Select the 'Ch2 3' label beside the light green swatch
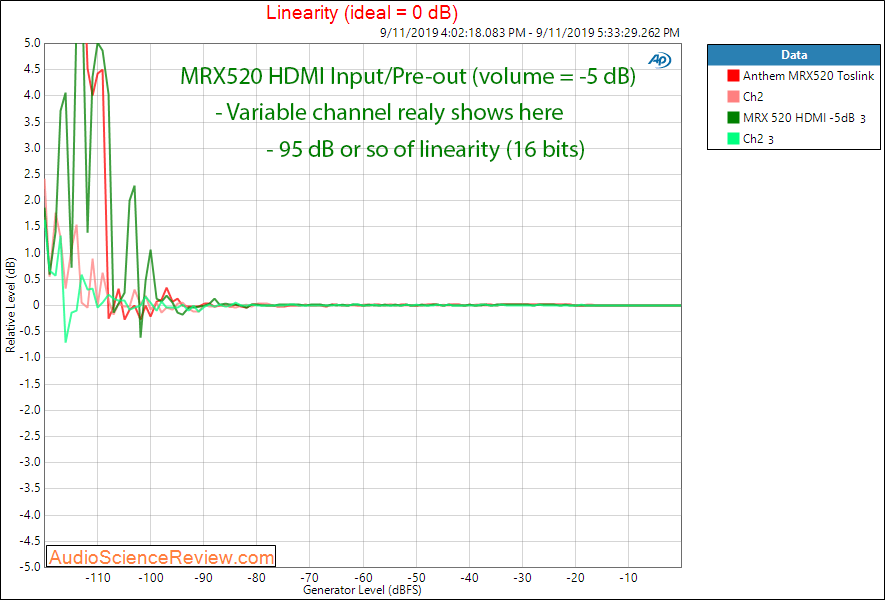885x600 pixels. (x=758, y=139)
